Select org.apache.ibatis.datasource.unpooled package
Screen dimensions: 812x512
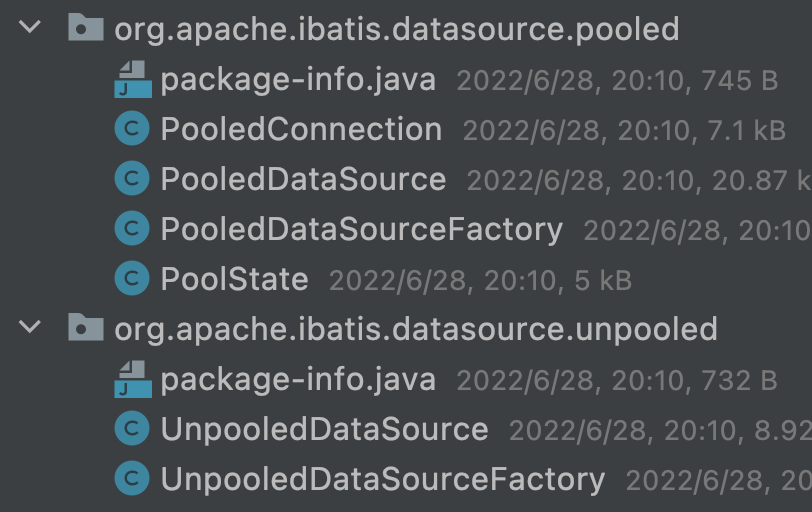(416, 329)
